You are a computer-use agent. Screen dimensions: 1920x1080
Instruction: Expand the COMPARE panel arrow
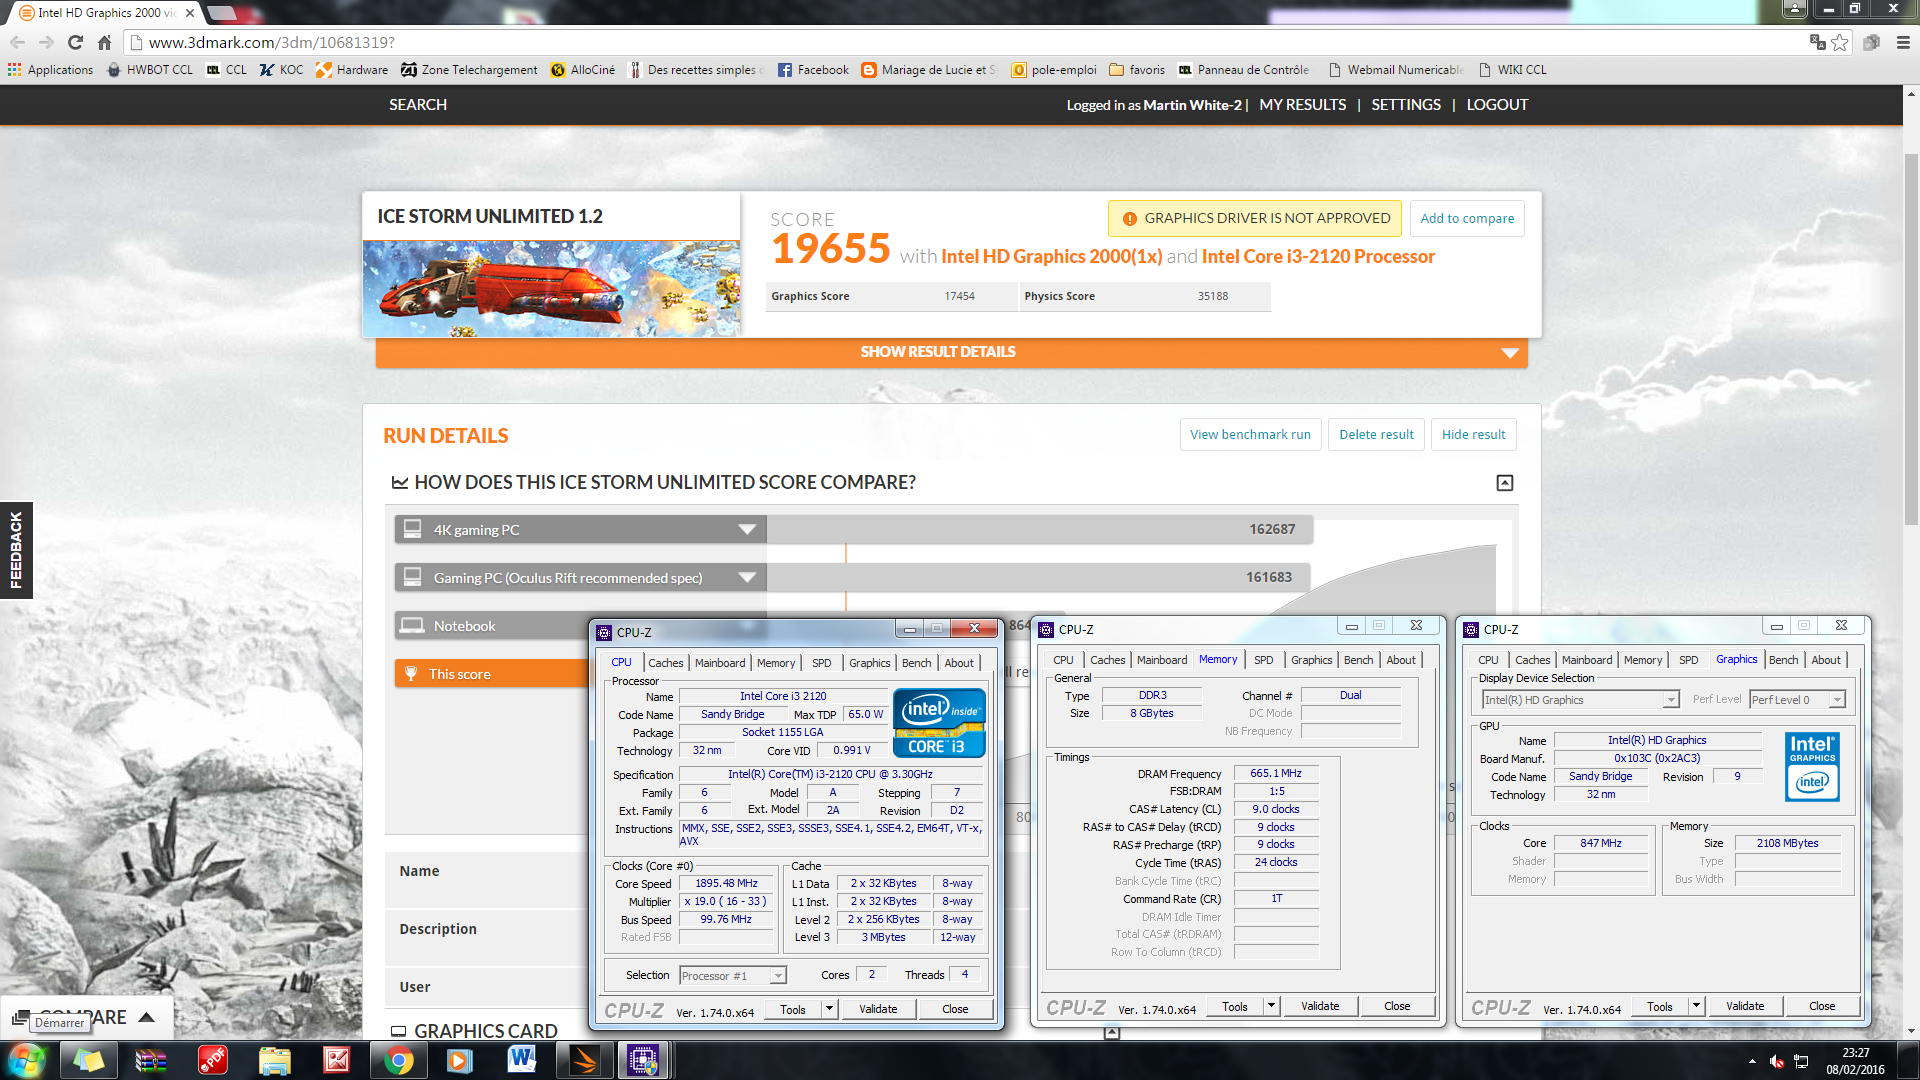click(x=147, y=1017)
